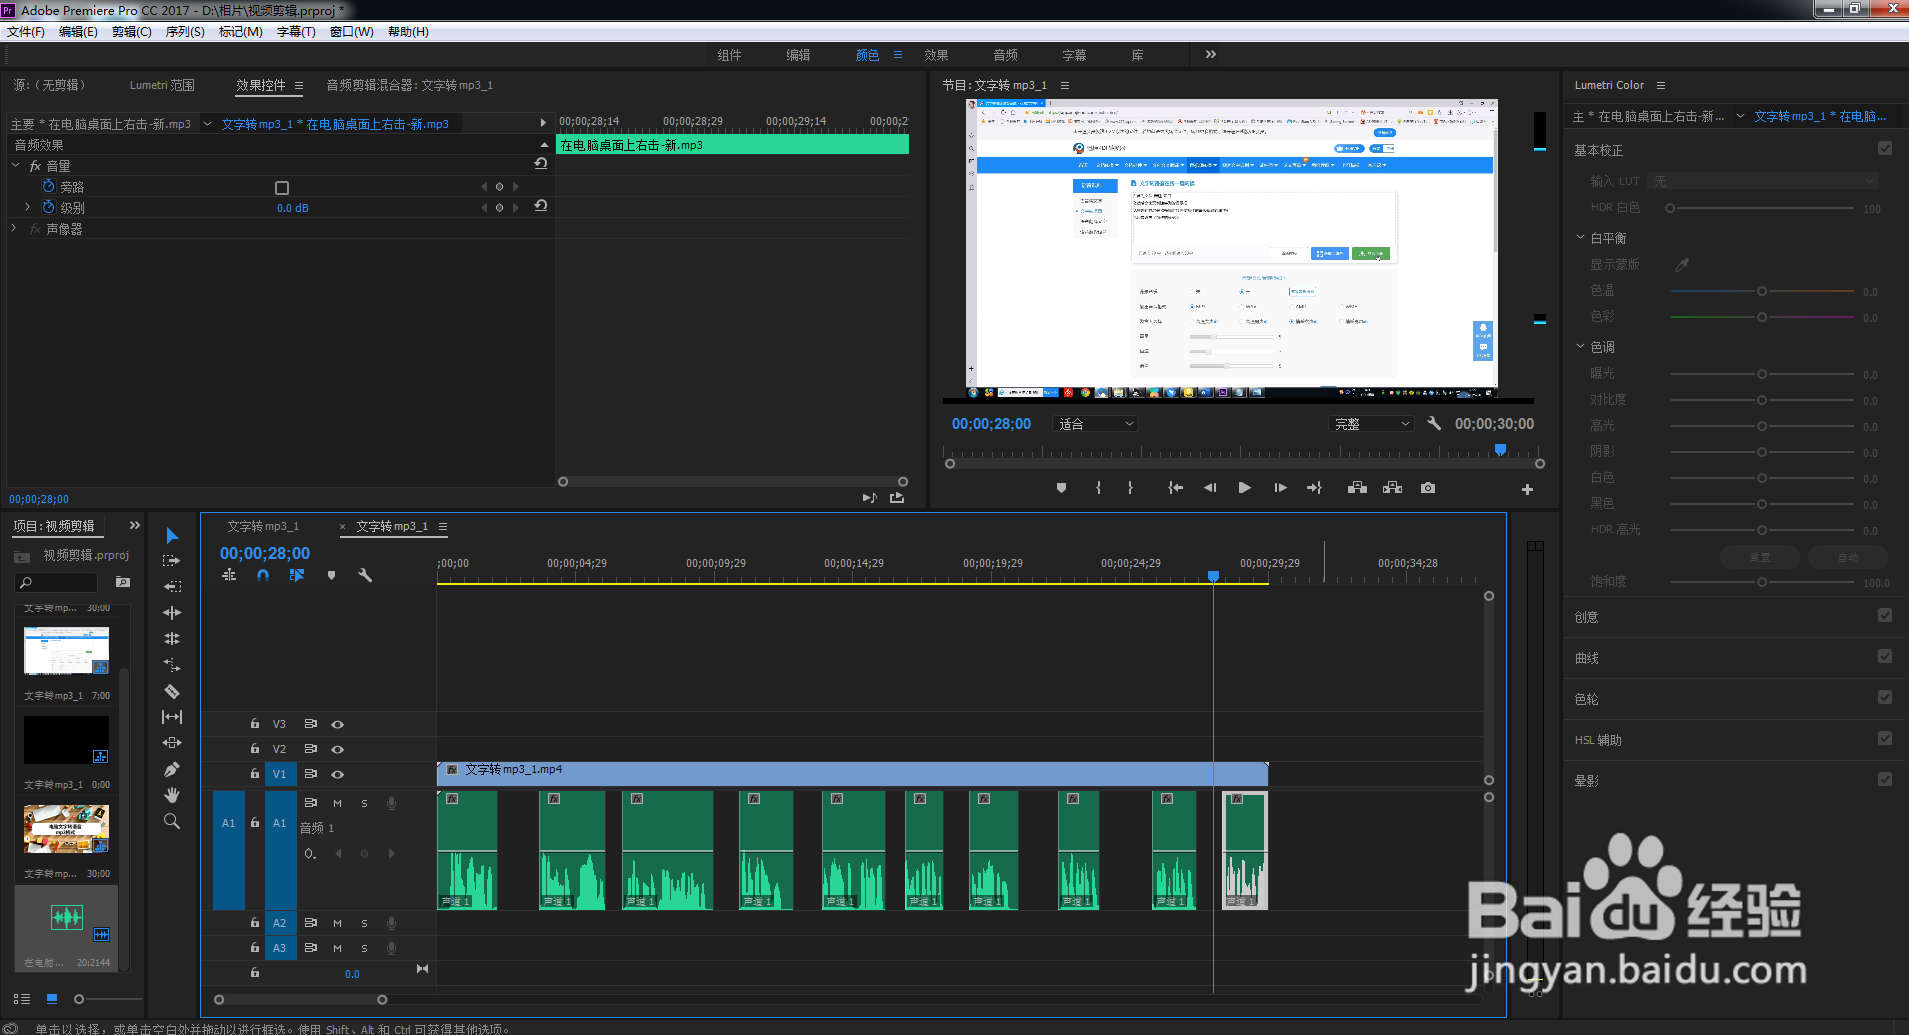Open timeline display settings wrench
This screenshot has width=1909, height=1035.
pos(365,575)
